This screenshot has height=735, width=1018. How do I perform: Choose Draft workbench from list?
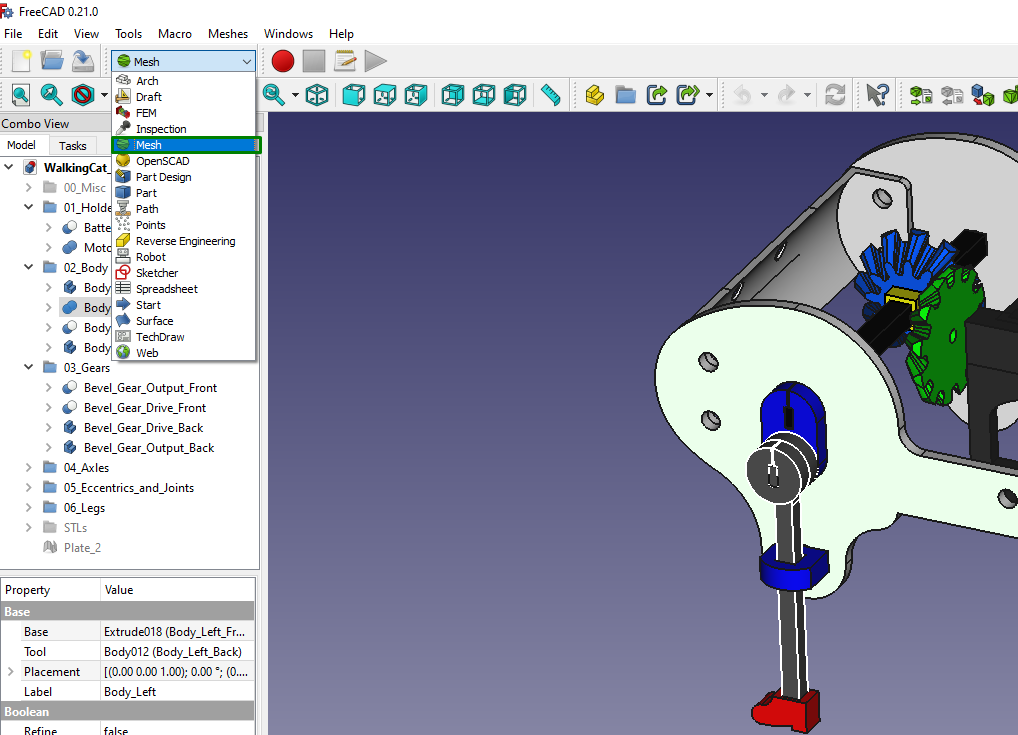(x=185, y=97)
